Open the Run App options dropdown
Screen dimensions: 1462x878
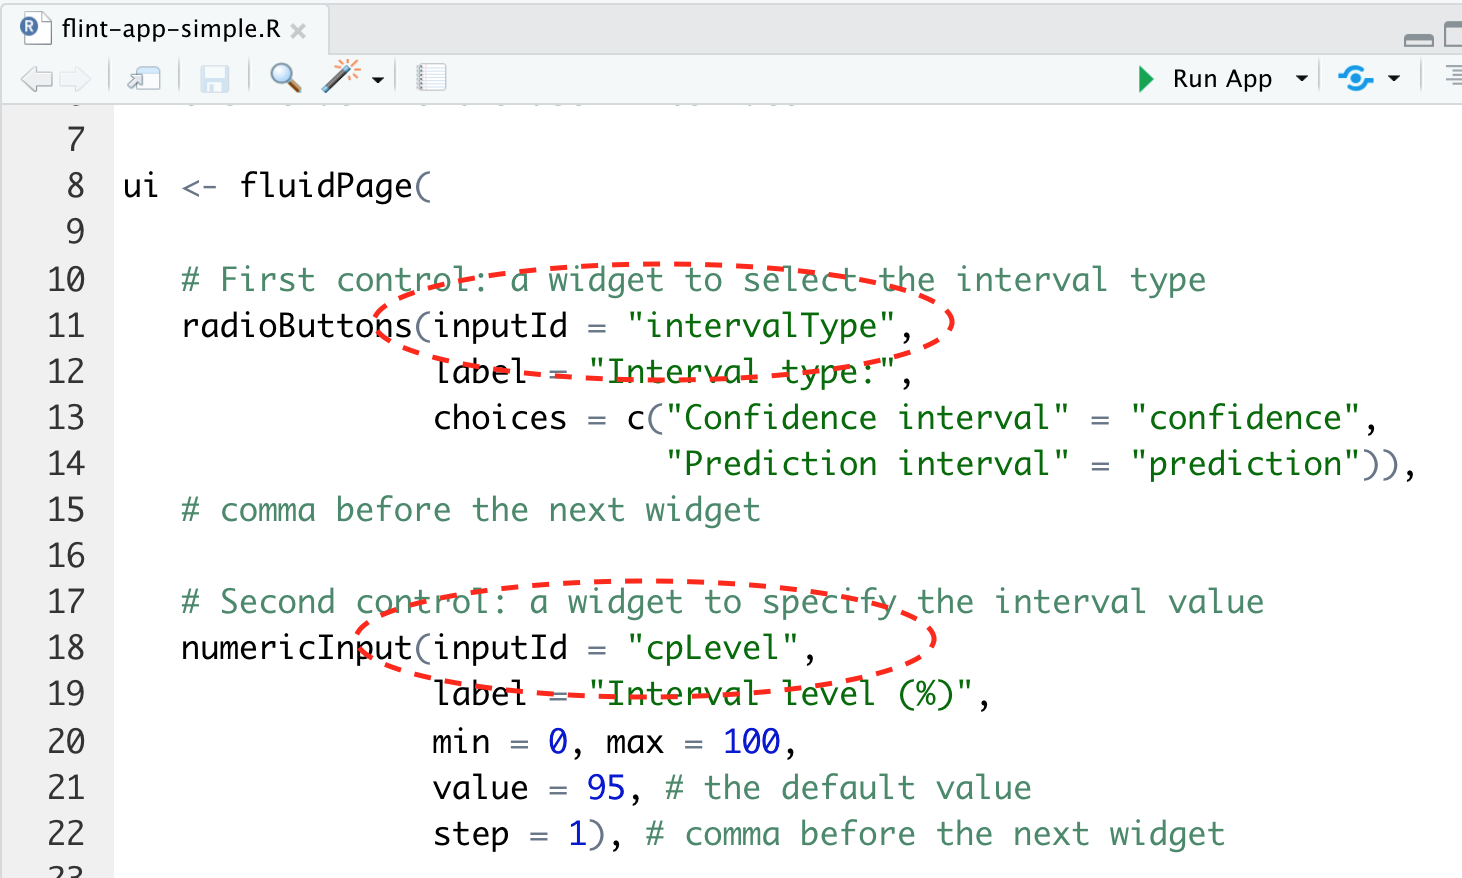pyautogui.click(x=1301, y=78)
